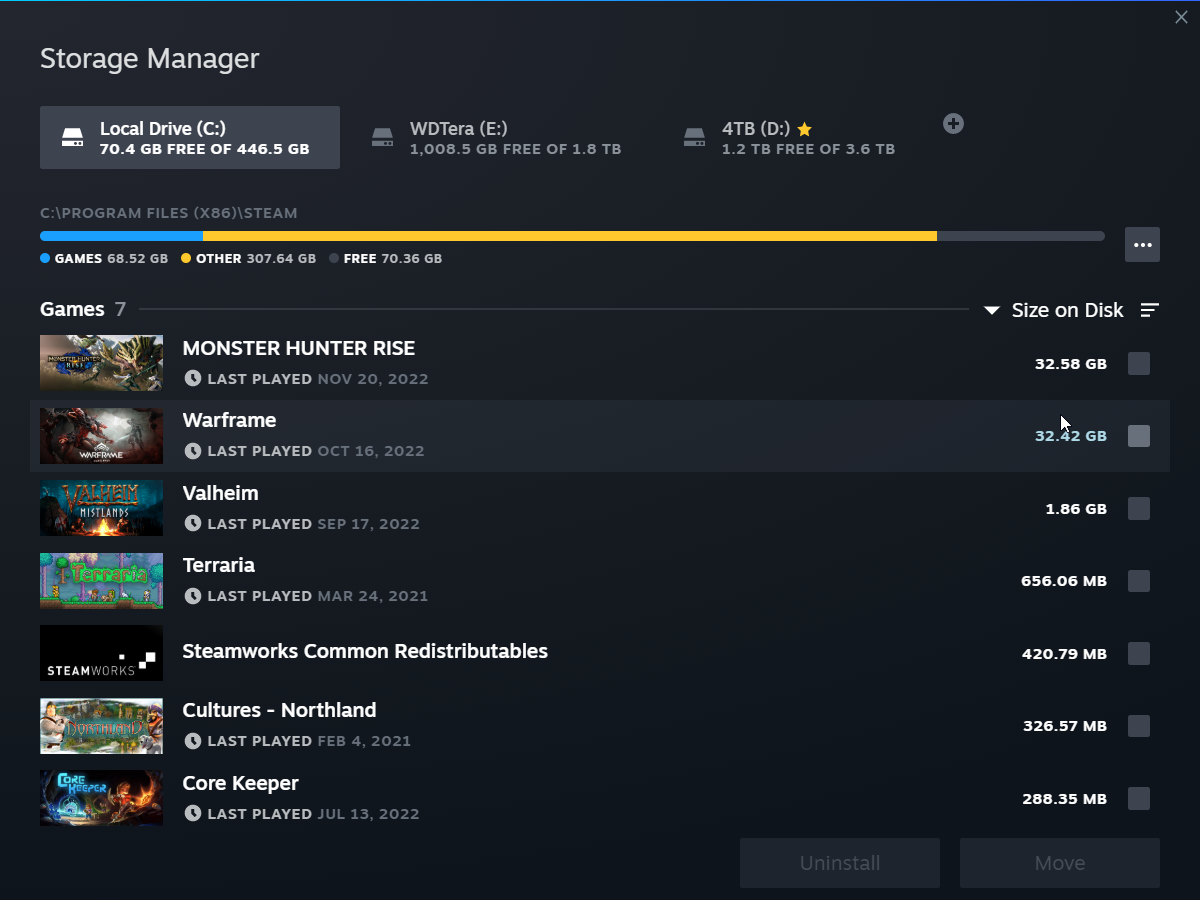This screenshot has height=900, width=1200.
Task: Check the Valheim checkbox
Action: (1139, 509)
